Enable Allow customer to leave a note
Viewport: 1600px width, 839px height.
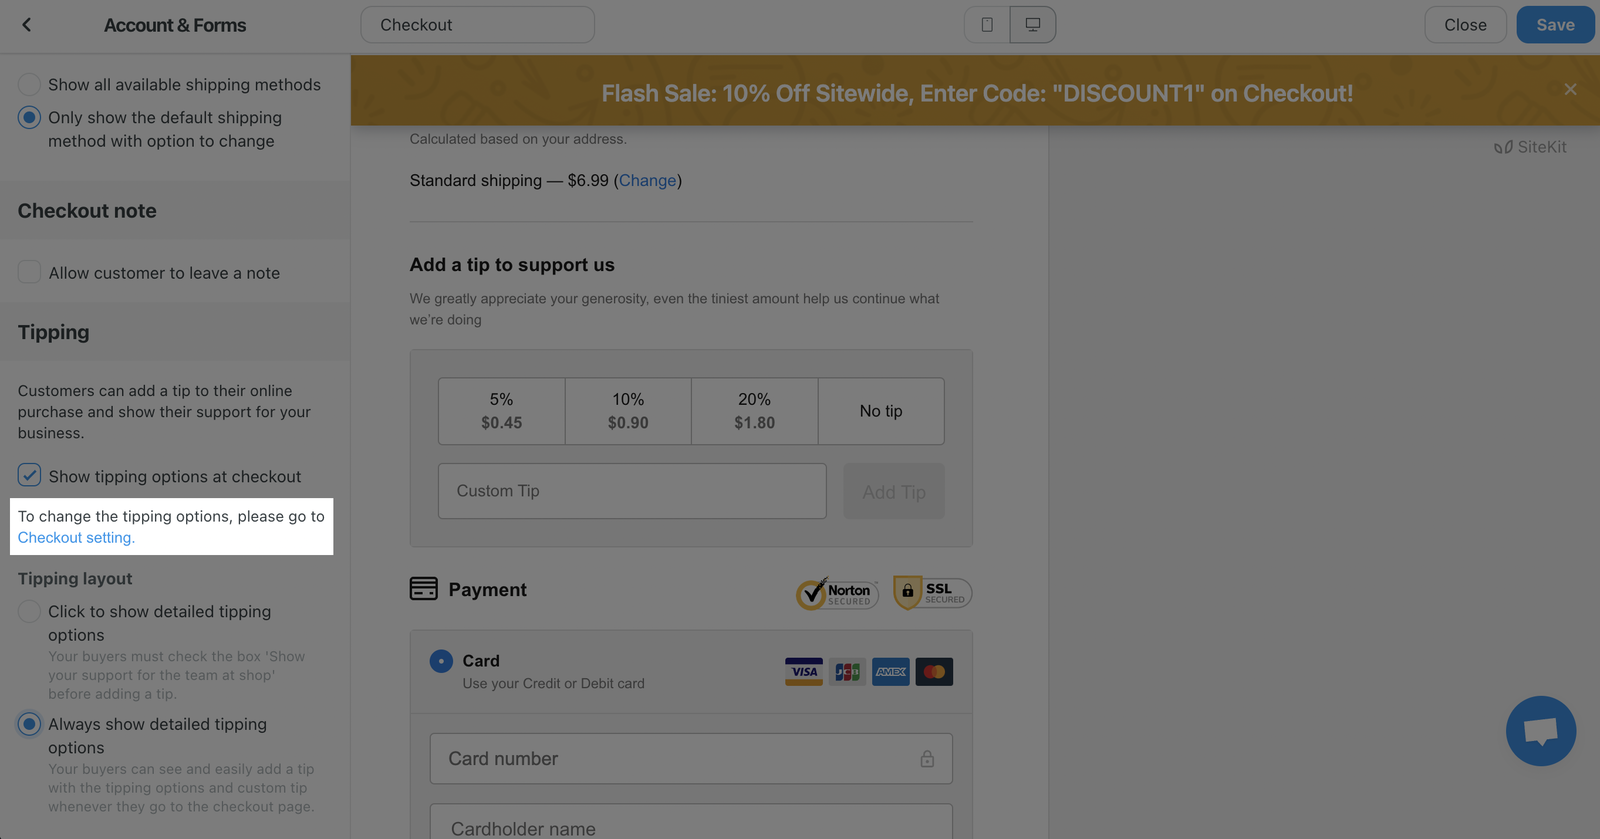coord(30,272)
